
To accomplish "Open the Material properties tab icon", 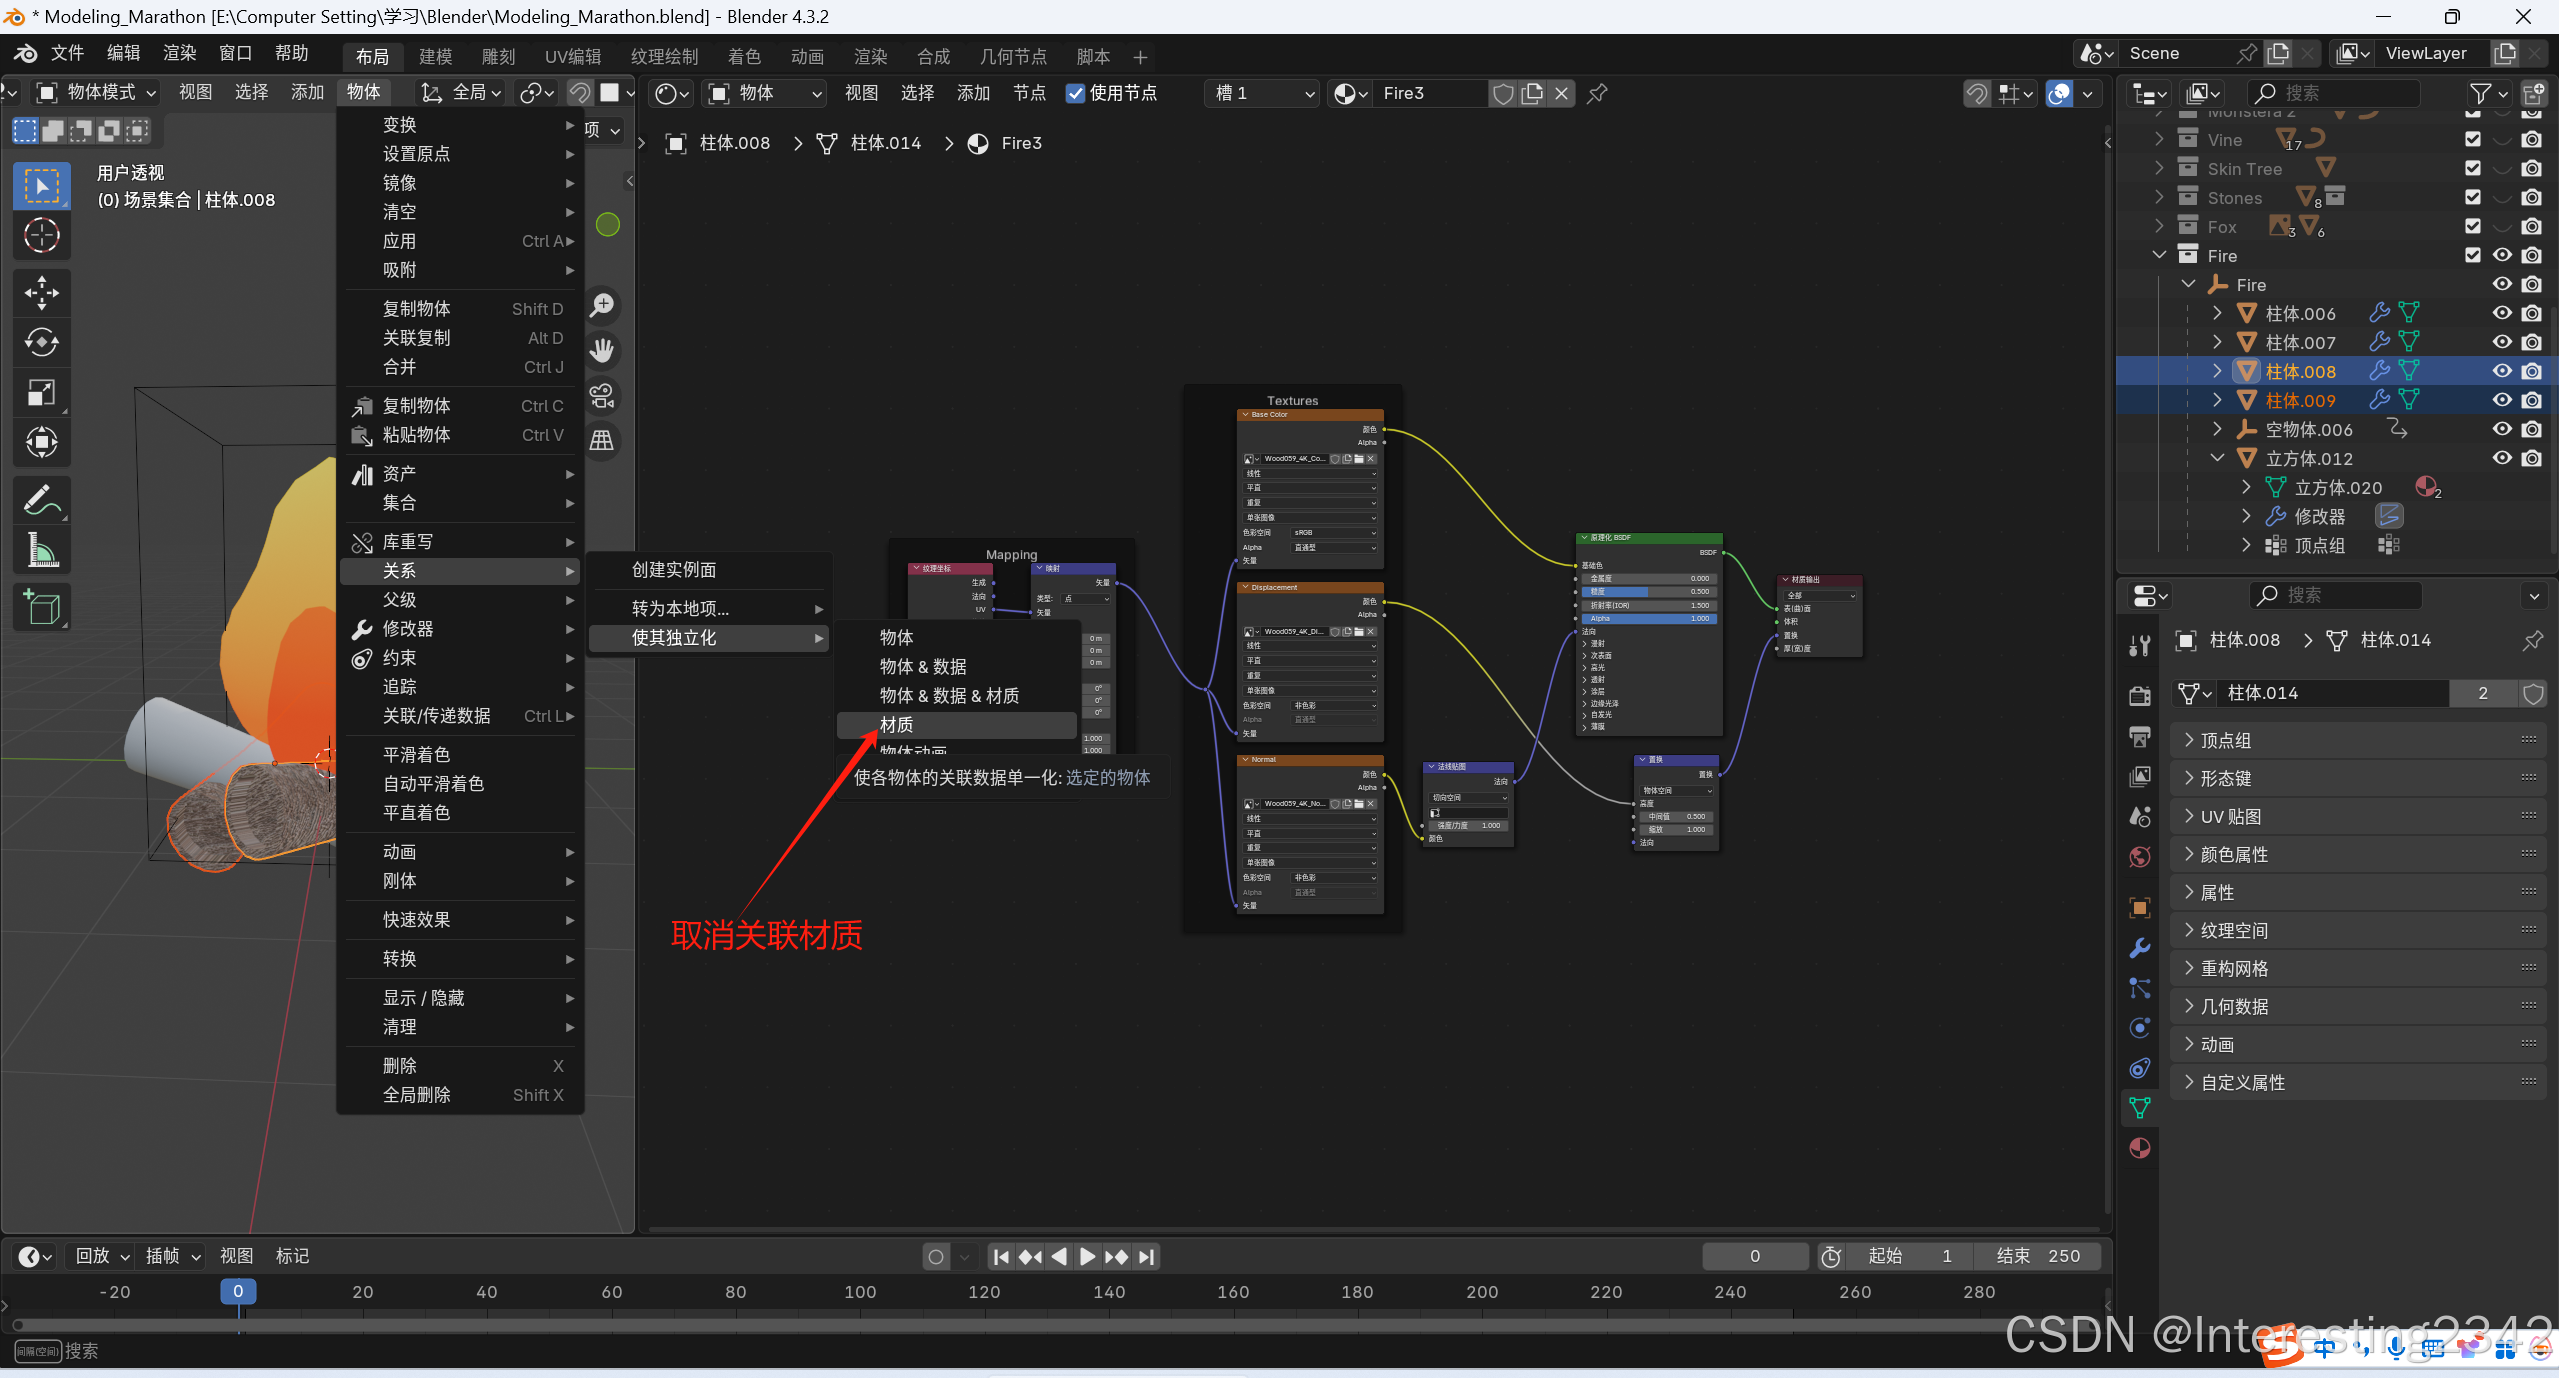I will coord(2140,1148).
